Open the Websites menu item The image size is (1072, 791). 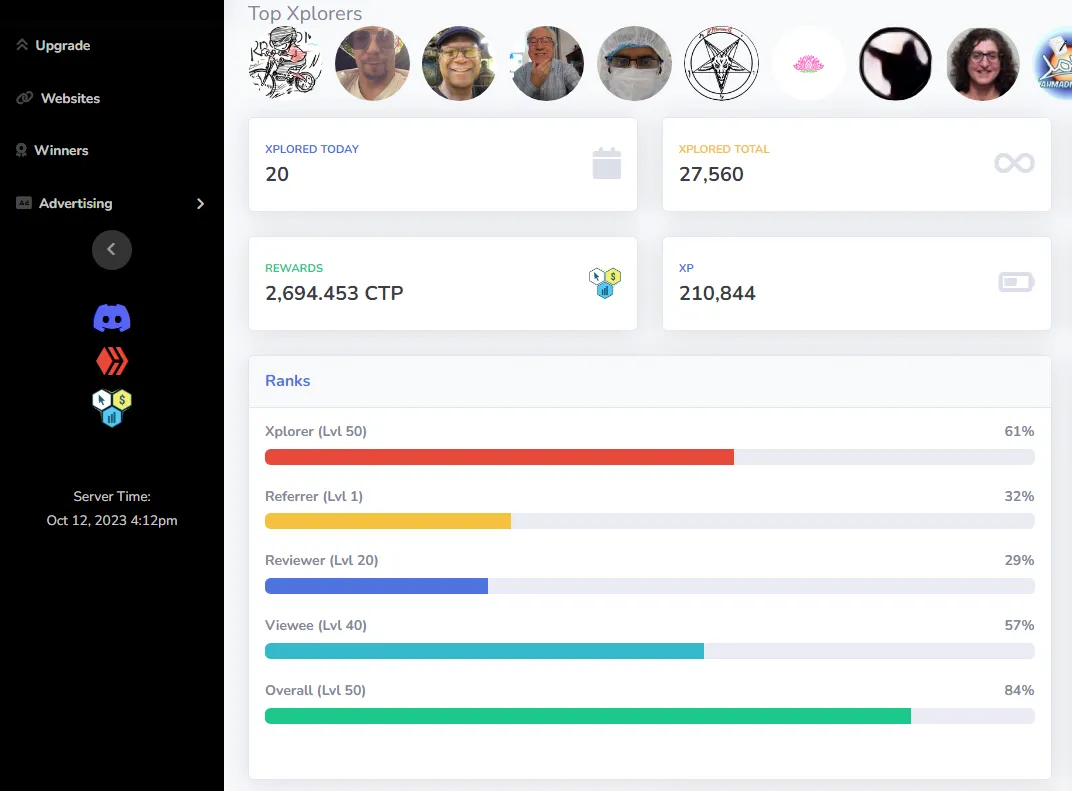point(70,99)
